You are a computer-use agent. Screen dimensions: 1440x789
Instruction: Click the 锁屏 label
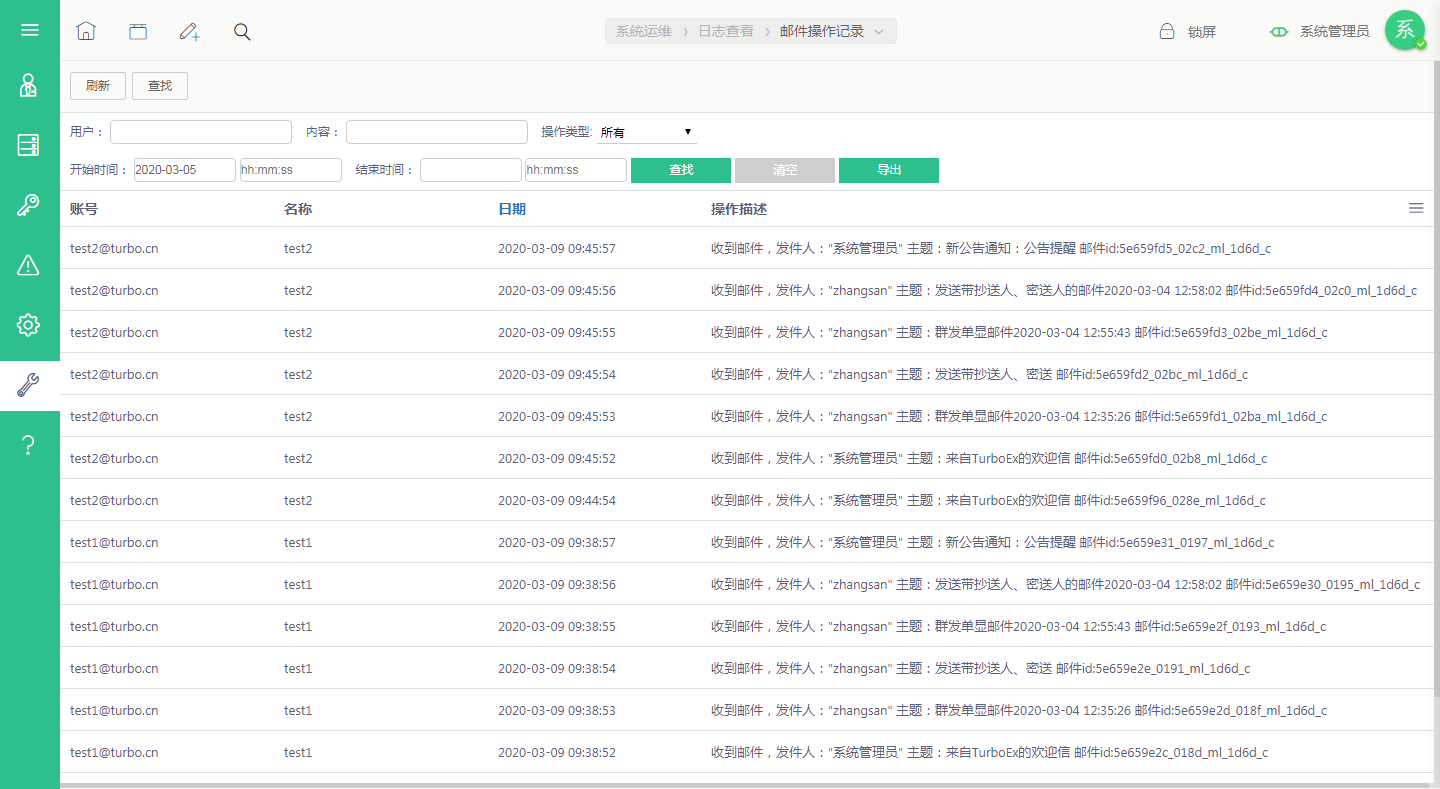[1202, 31]
